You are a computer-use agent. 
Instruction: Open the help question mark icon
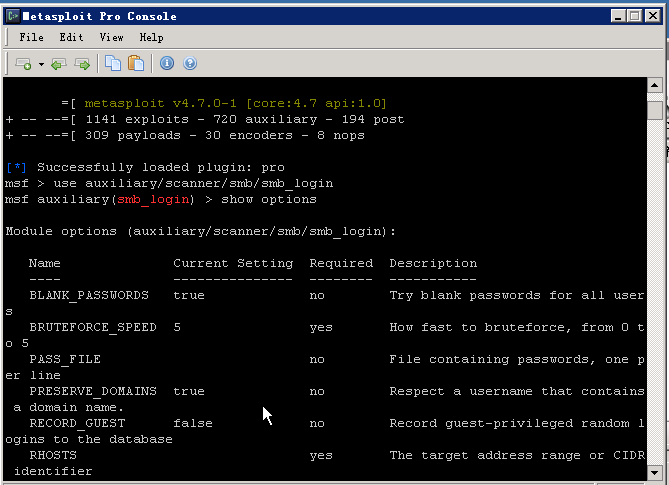coord(190,63)
